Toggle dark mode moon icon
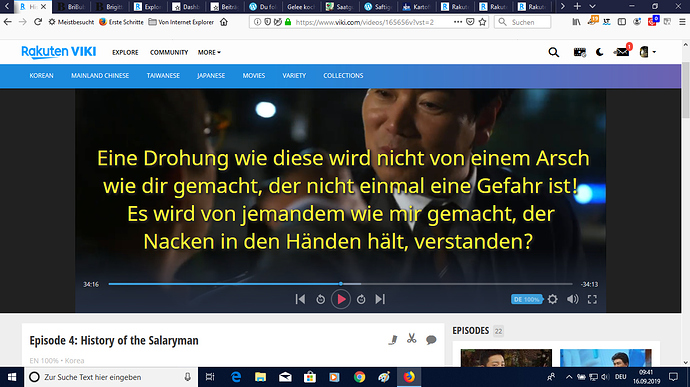690x387 pixels. pyautogui.click(x=599, y=52)
